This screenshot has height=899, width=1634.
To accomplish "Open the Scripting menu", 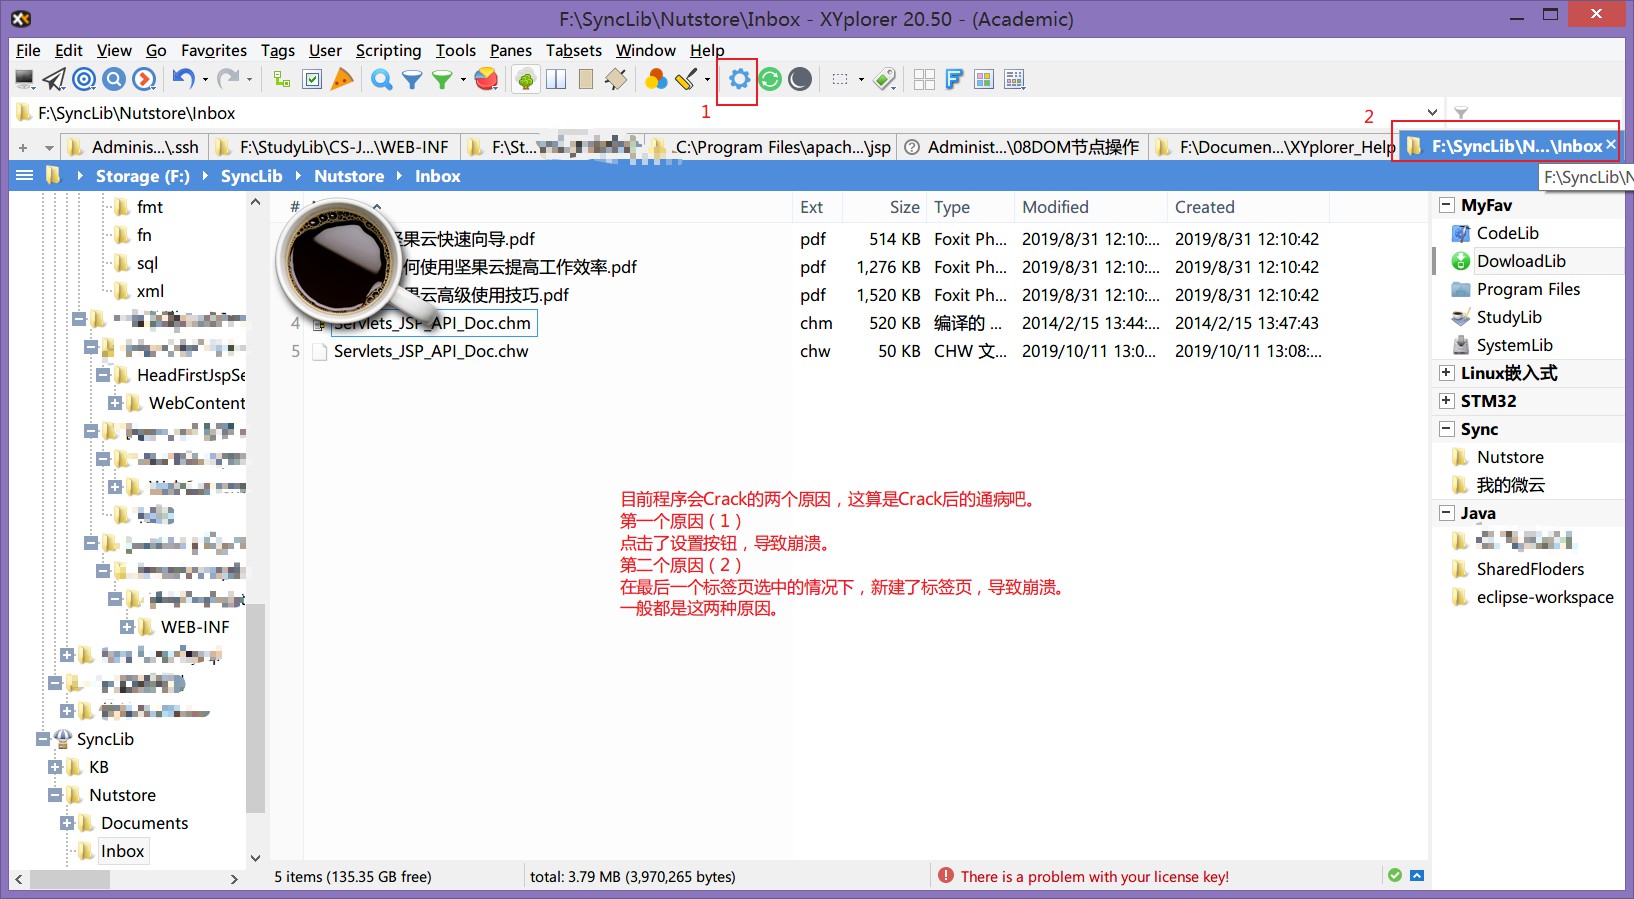I will click(388, 50).
